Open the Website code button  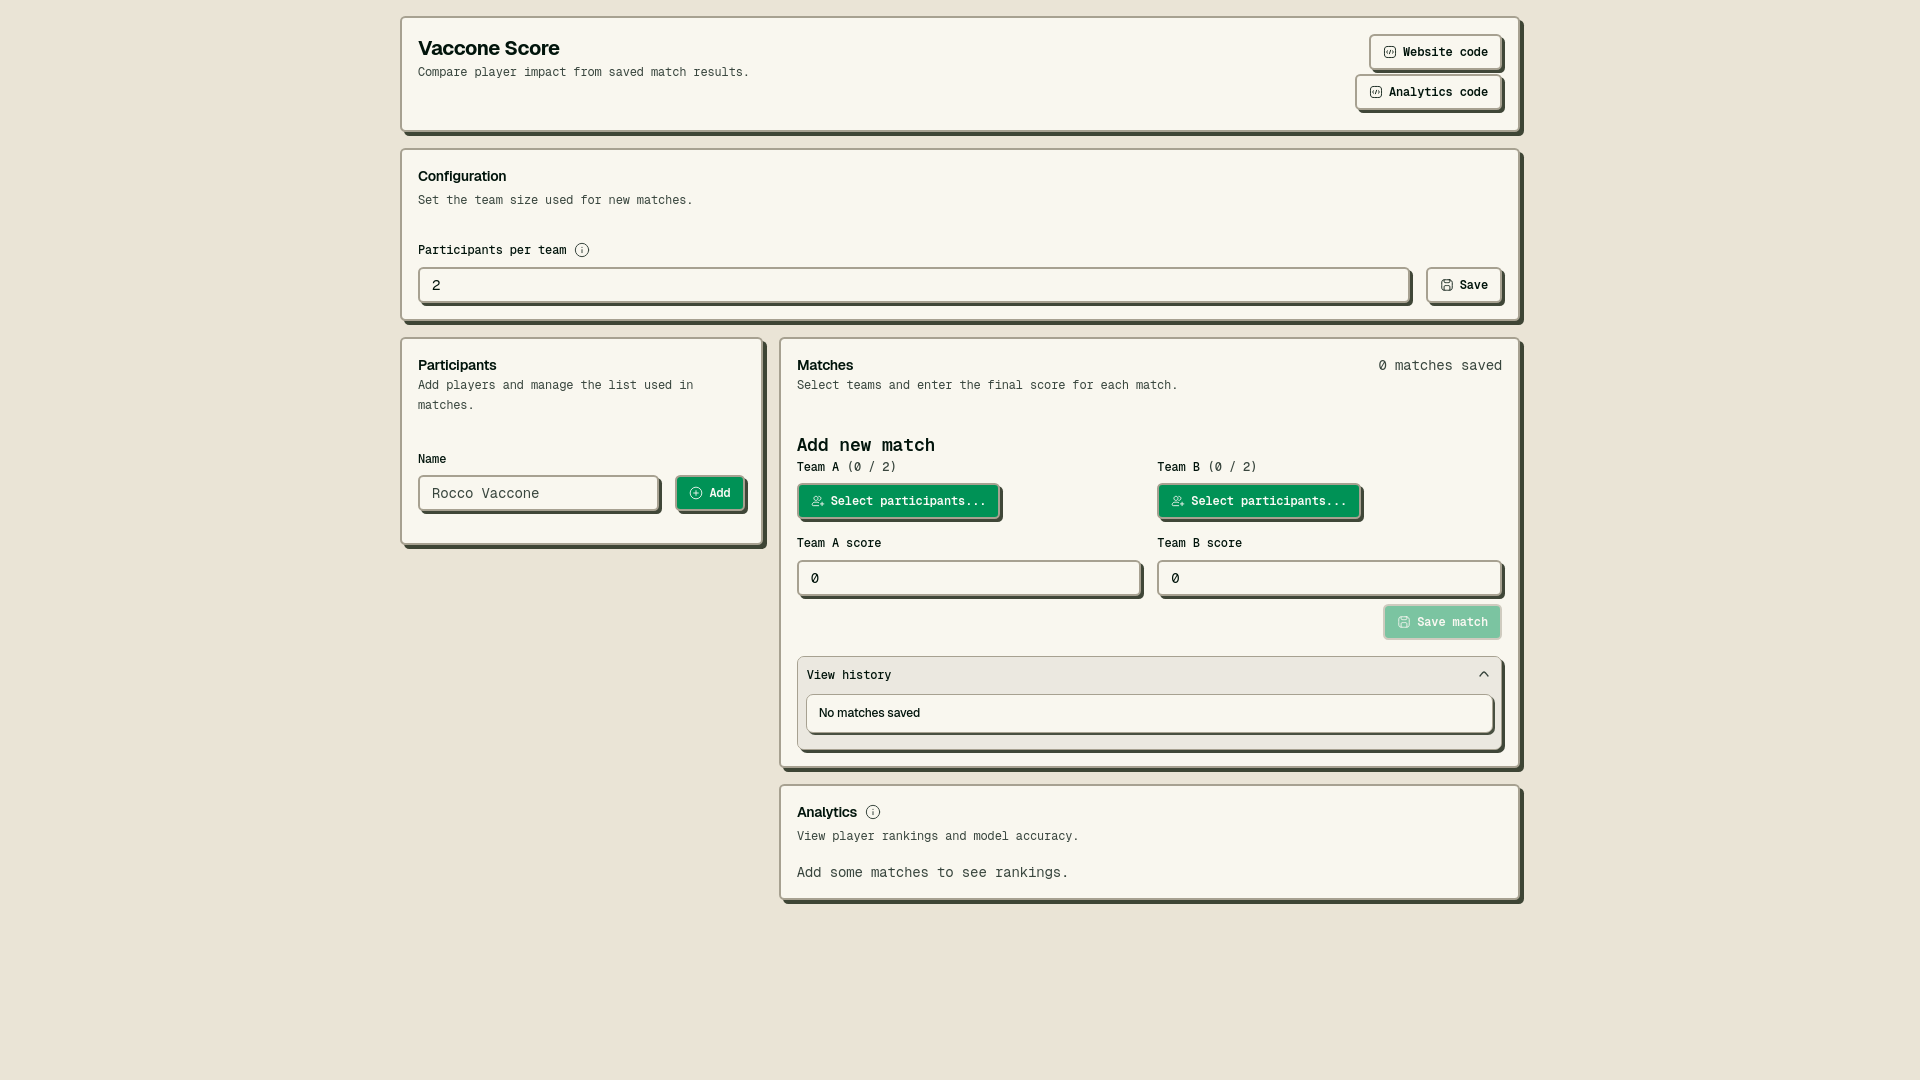[1435, 52]
